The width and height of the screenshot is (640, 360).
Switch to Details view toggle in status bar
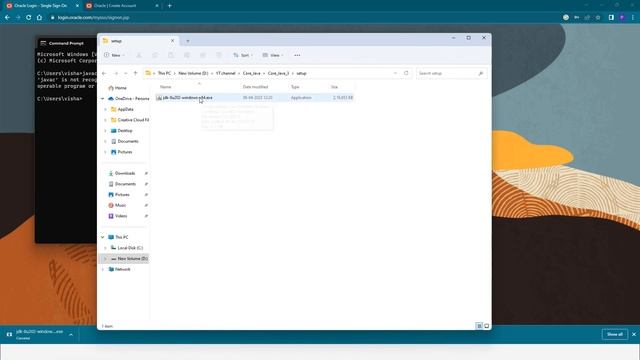pos(479,326)
